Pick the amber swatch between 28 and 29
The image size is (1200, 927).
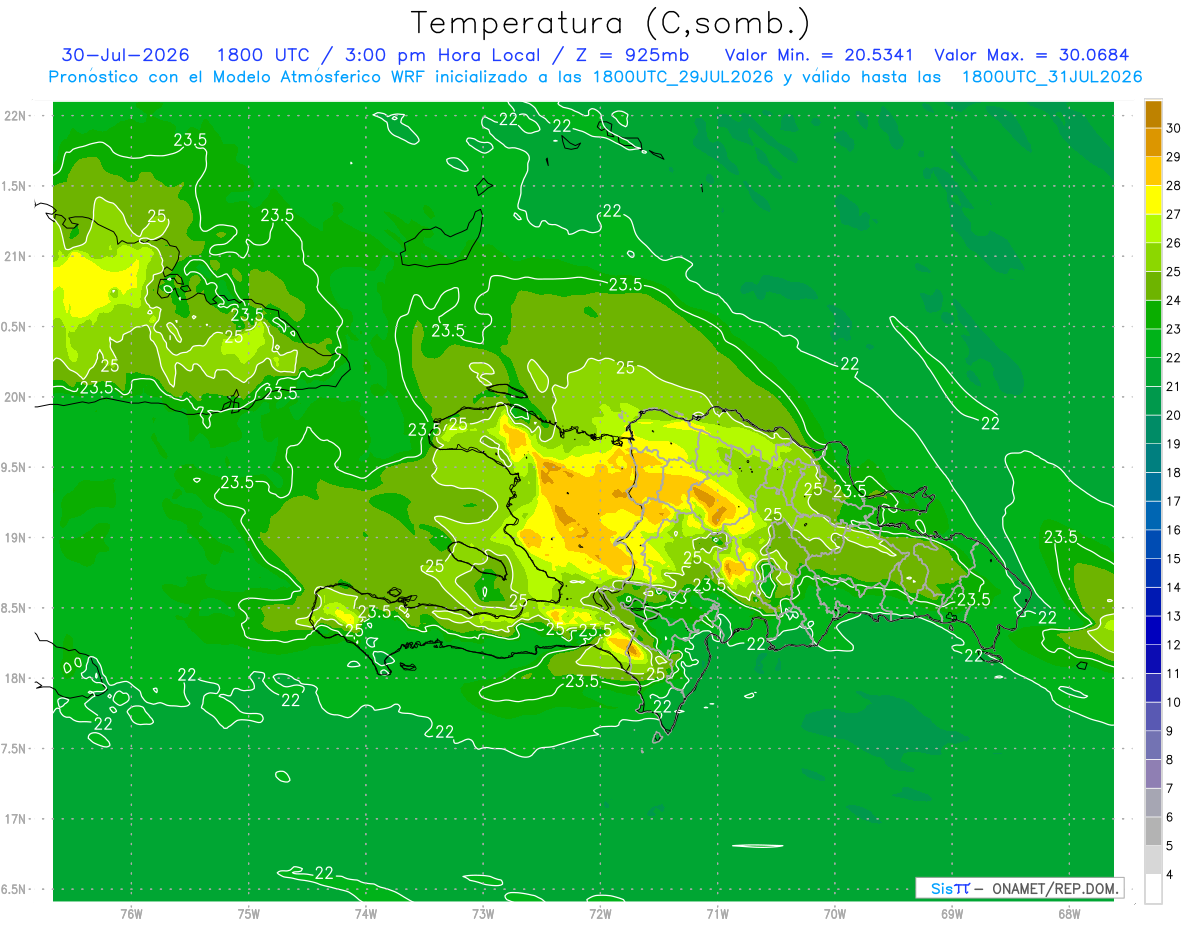coord(1153,172)
